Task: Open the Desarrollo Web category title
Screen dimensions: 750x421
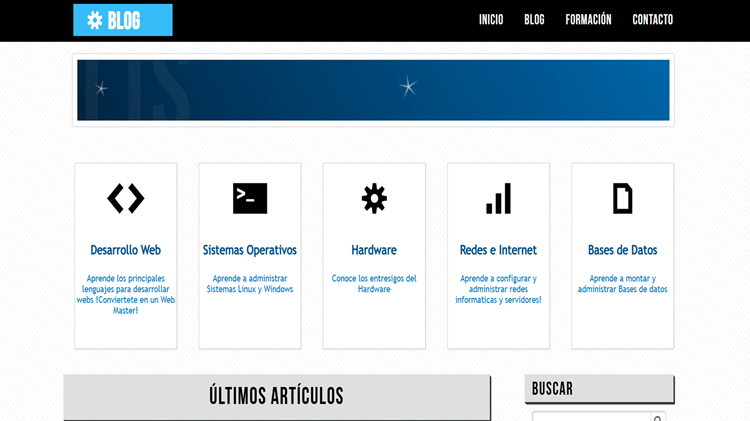Action: point(126,250)
